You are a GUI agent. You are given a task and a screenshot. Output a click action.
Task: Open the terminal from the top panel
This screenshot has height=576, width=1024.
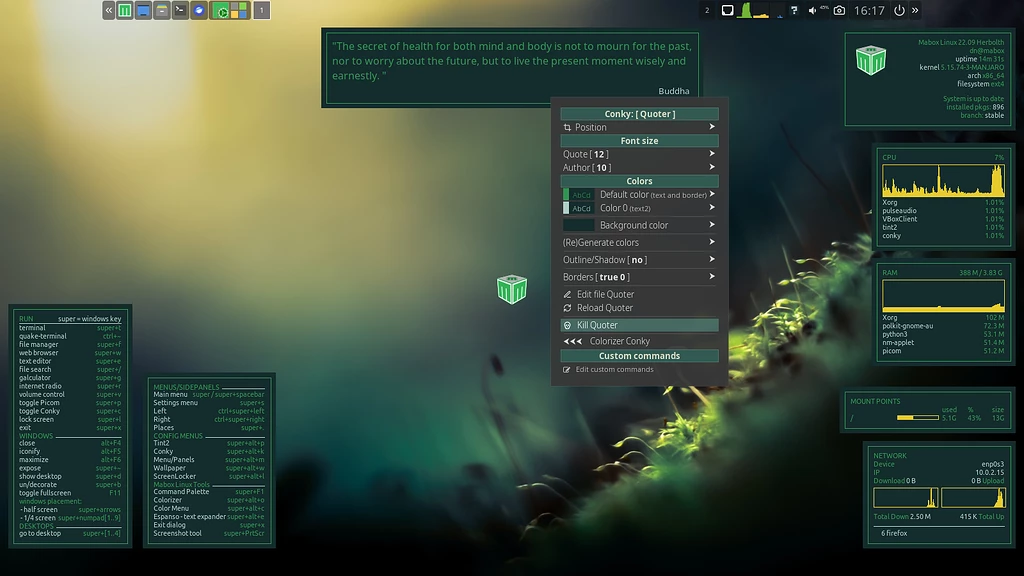[181, 9]
